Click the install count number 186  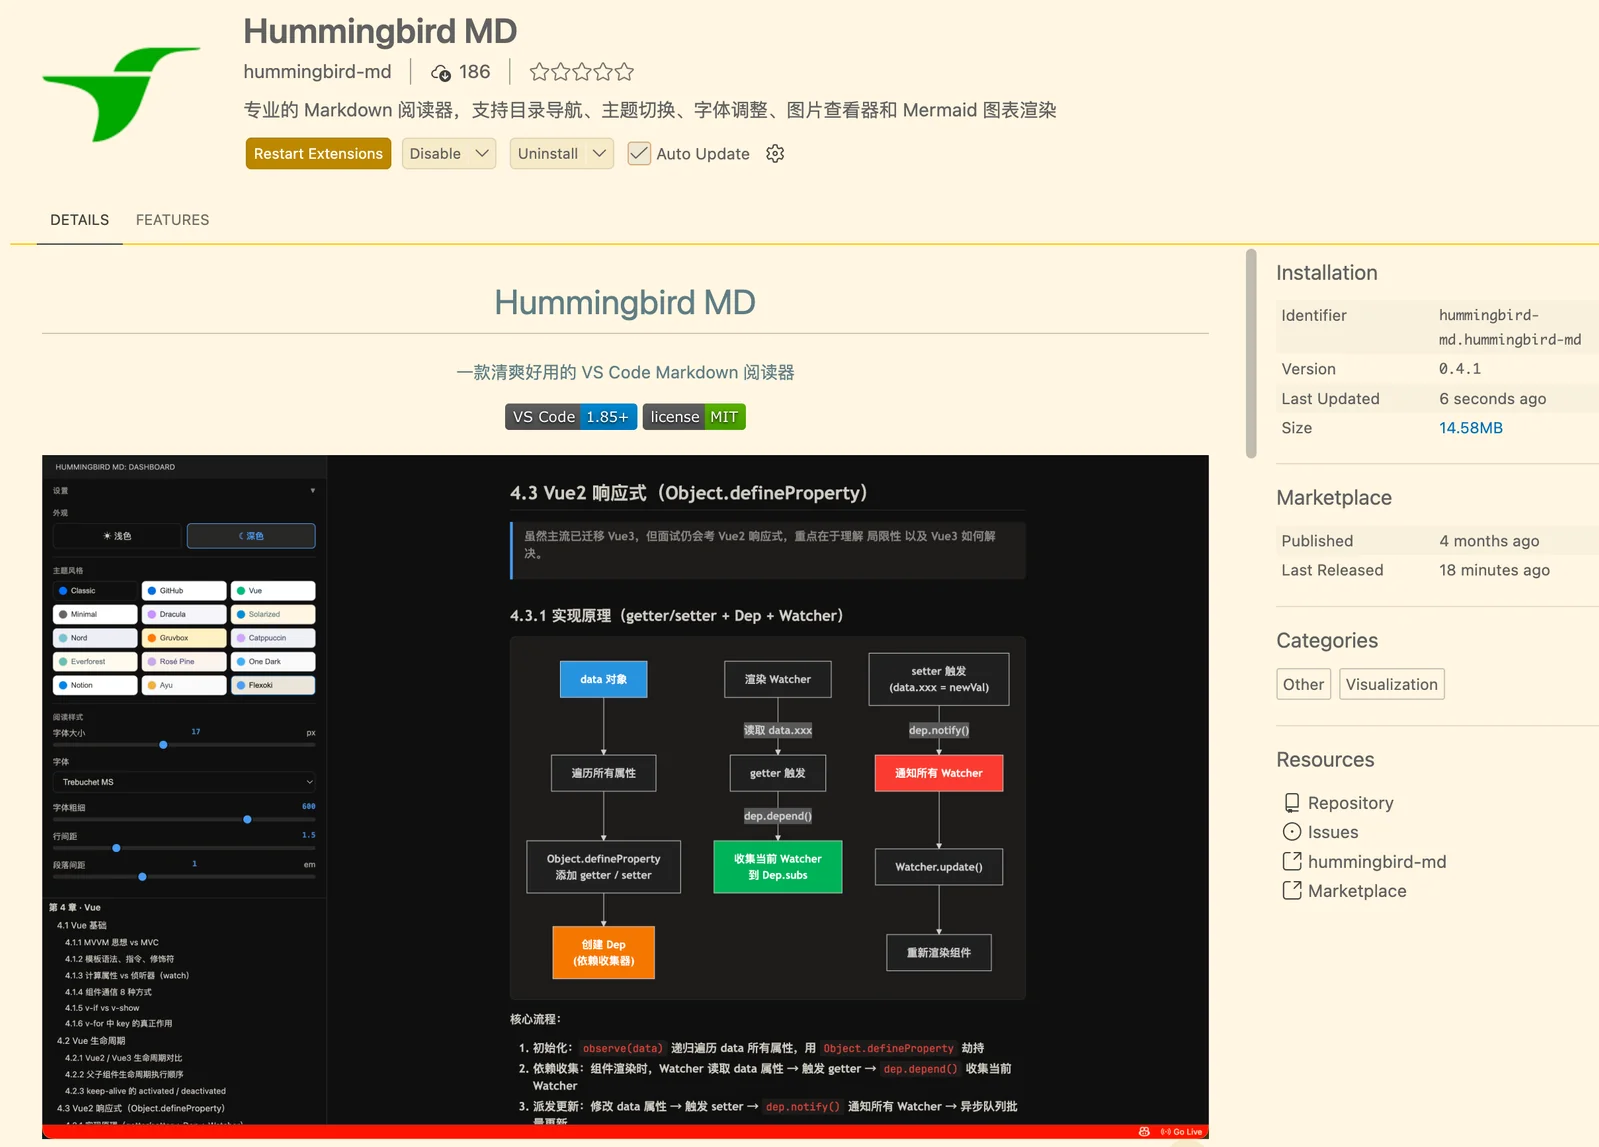pos(475,72)
